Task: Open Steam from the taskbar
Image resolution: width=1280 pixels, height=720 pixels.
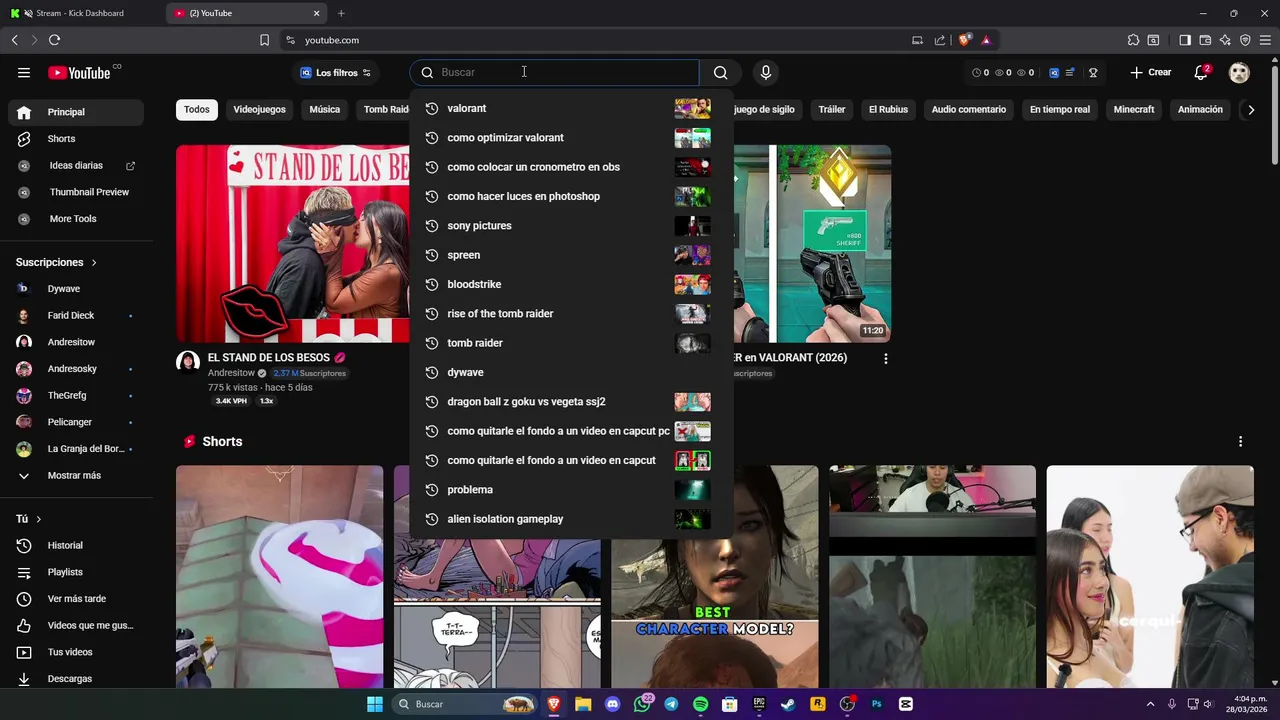Action: click(x=788, y=704)
